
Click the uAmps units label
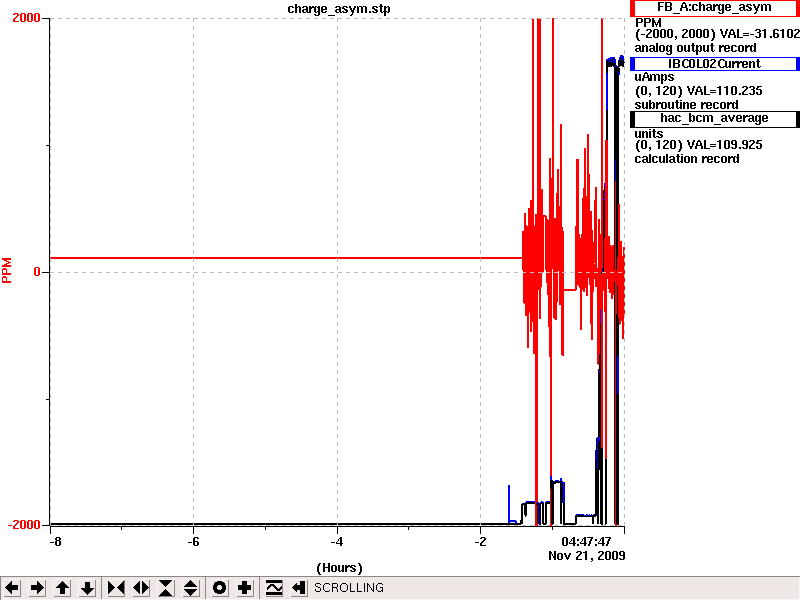(654, 77)
